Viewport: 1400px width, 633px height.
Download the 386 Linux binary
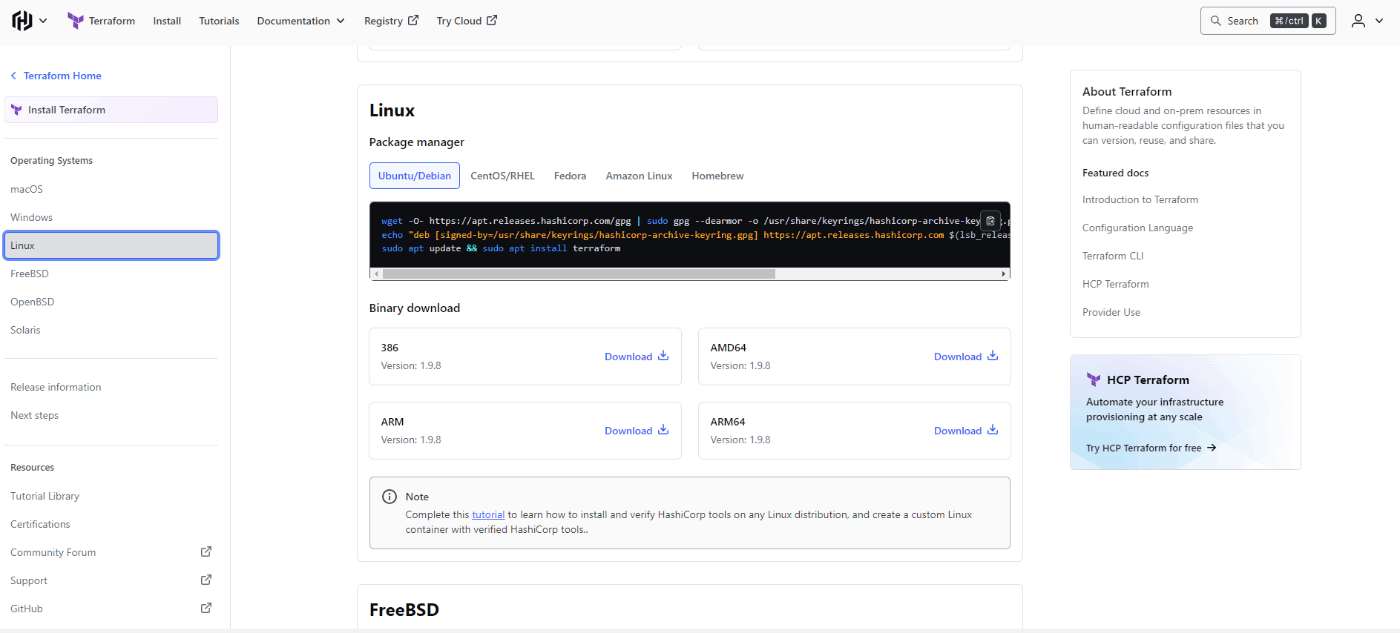coord(637,357)
